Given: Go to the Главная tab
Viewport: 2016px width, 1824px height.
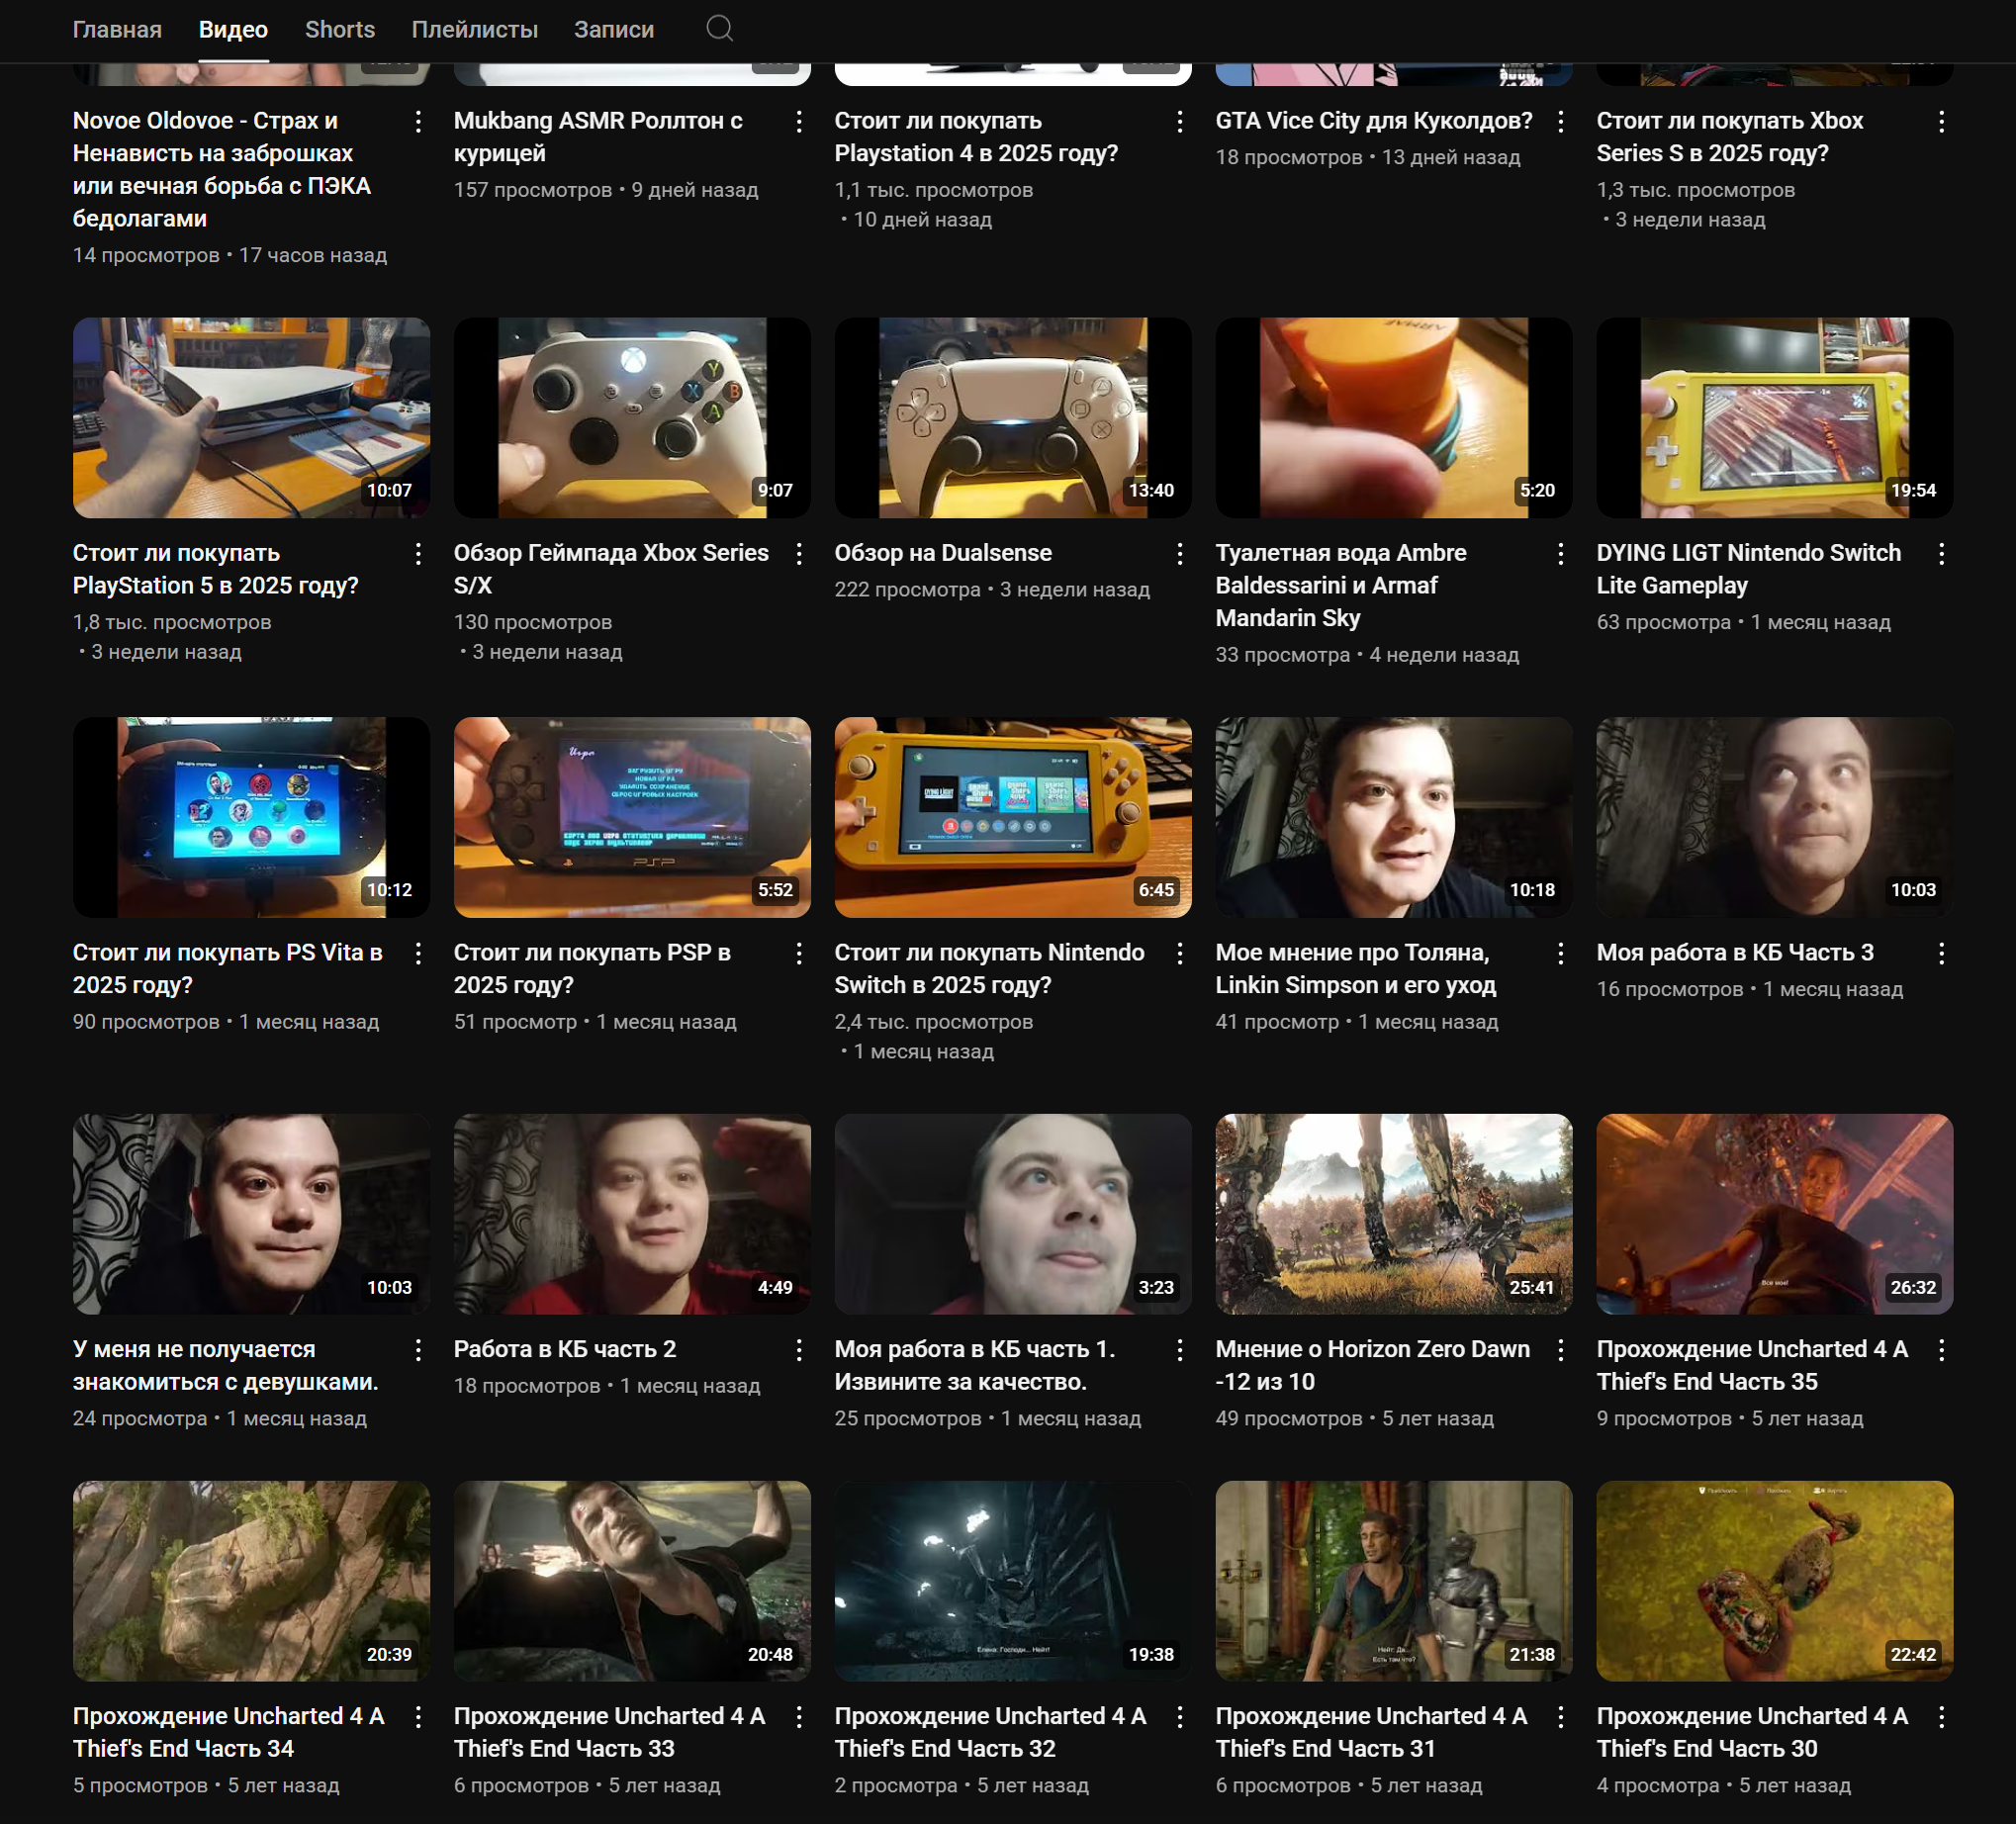Looking at the screenshot, I should click(x=117, y=30).
